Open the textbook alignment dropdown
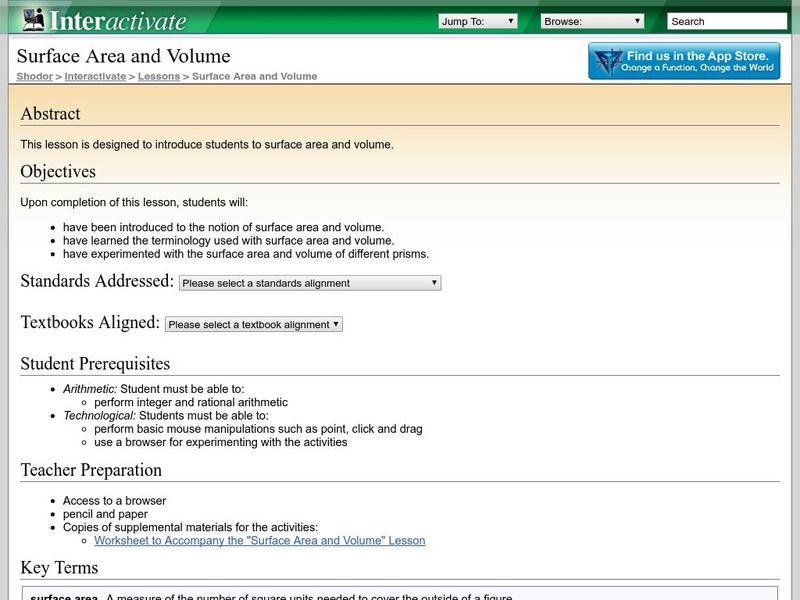The width and height of the screenshot is (800, 600). tap(253, 324)
